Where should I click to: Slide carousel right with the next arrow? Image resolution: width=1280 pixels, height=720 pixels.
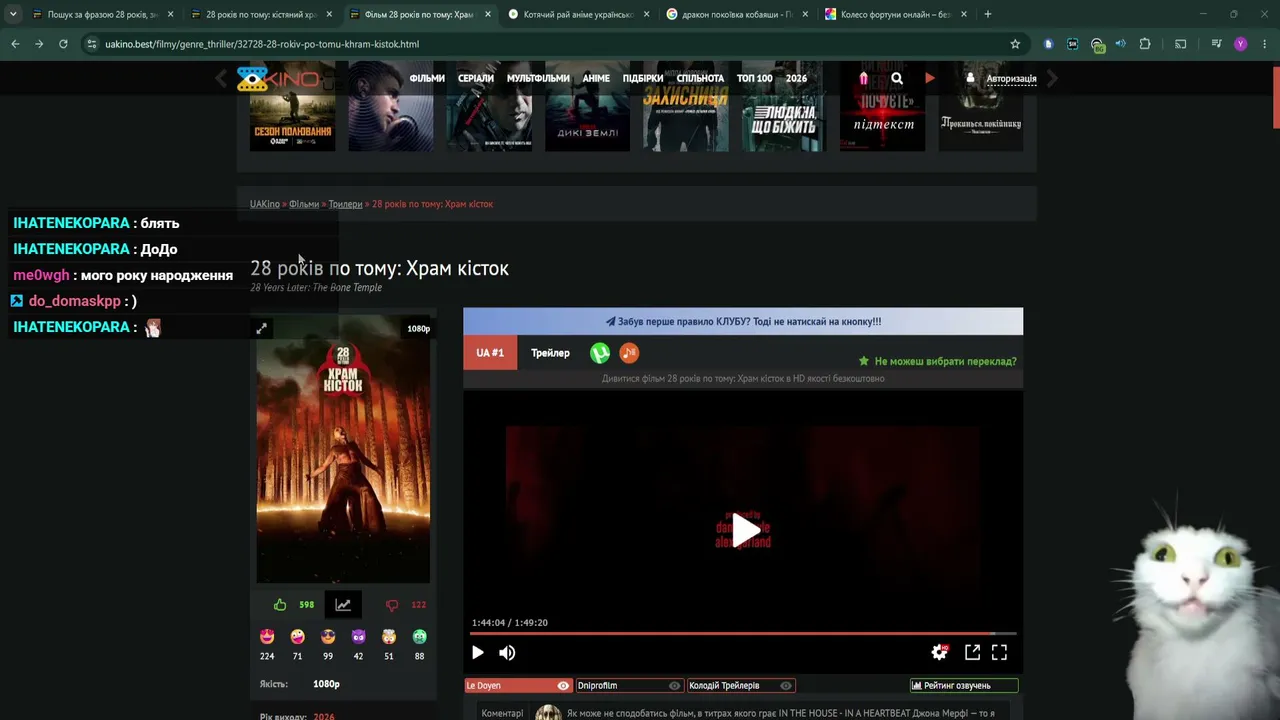click(1051, 78)
